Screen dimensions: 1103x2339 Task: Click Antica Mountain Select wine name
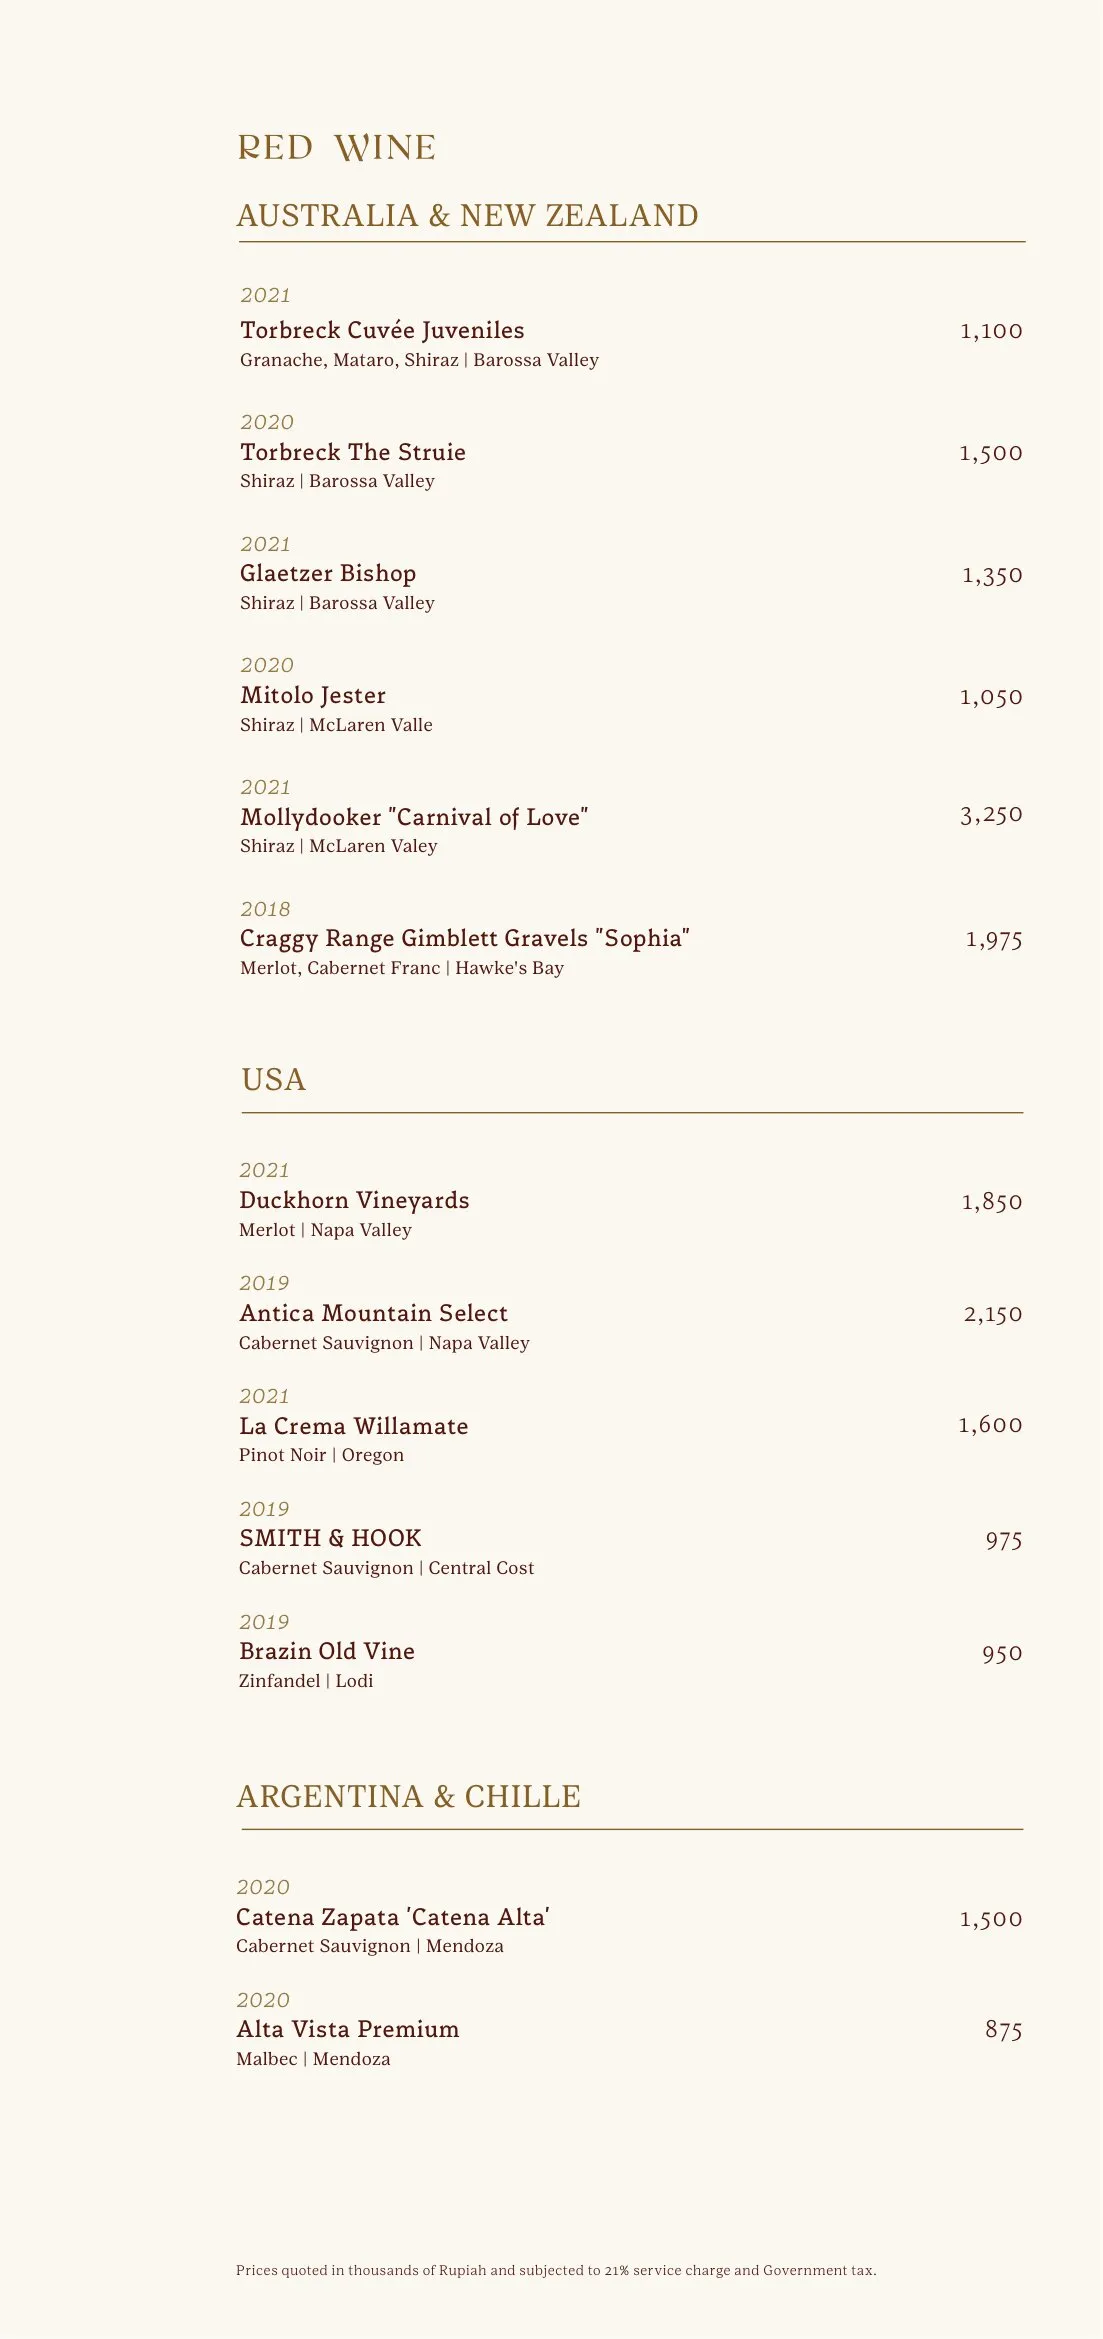point(373,1314)
